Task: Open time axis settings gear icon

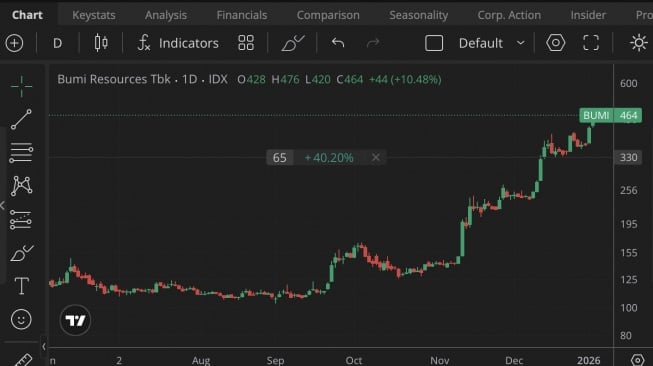Action: [638, 360]
